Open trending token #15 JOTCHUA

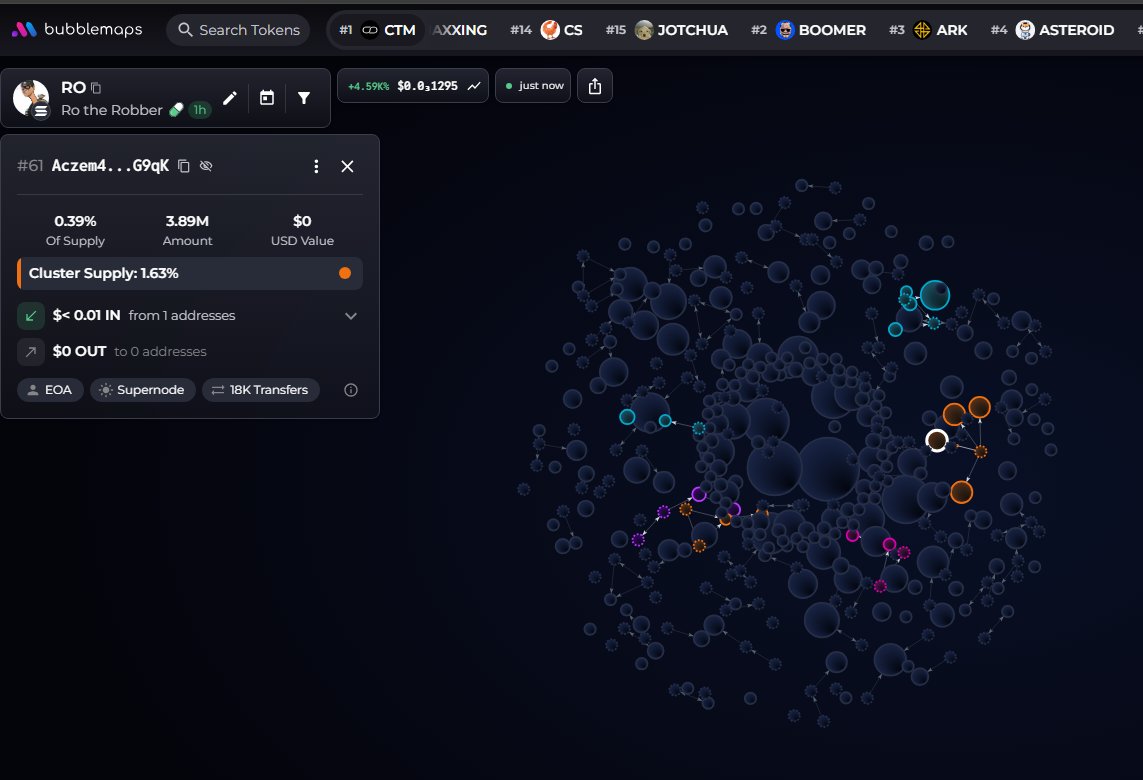click(667, 30)
